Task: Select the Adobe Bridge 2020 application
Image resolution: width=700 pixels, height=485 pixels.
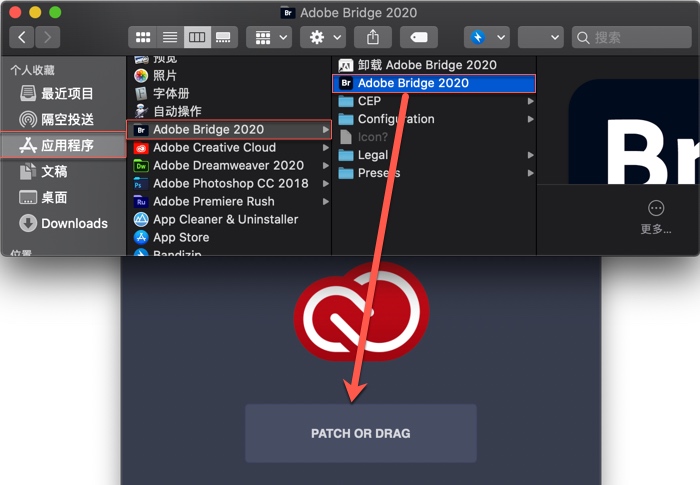Action: (x=434, y=83)
